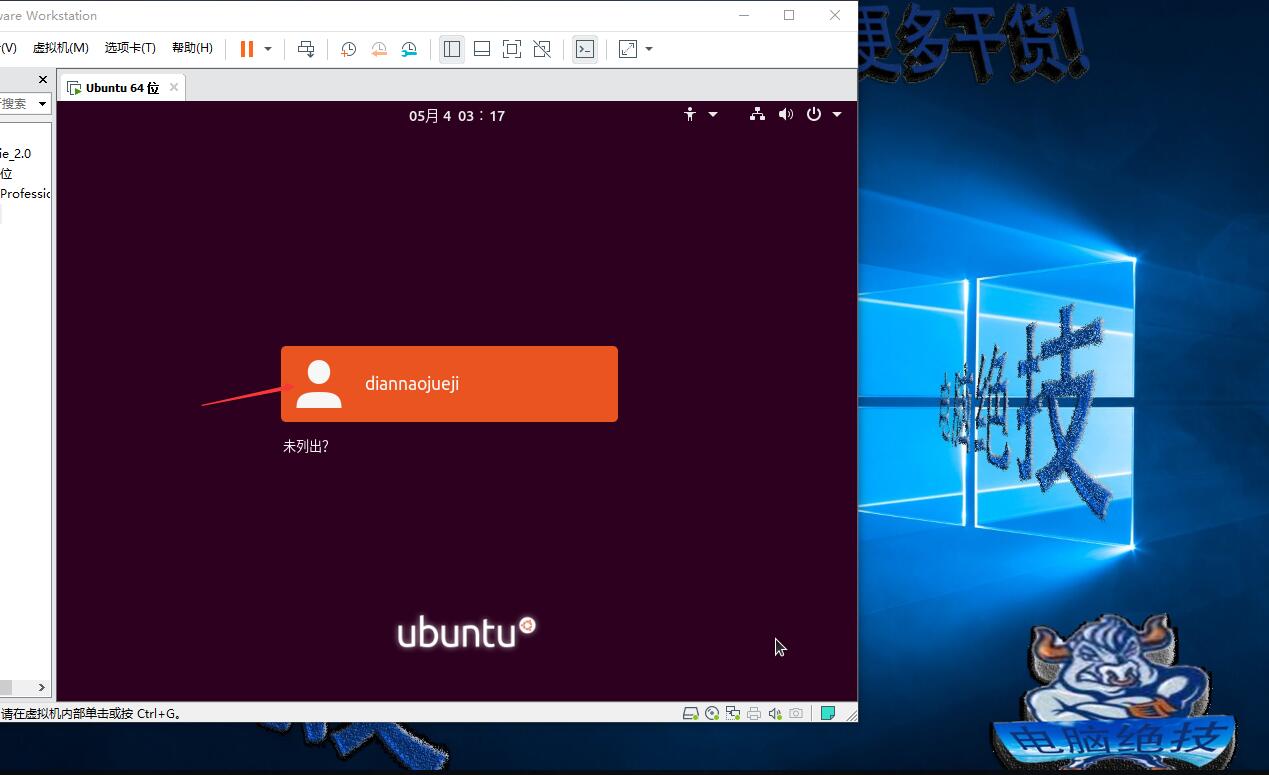The width and height of the screenshot is (1269, 775).
Task: Open the power options dropdown beside the pause icon
Action: click(268, 49)
